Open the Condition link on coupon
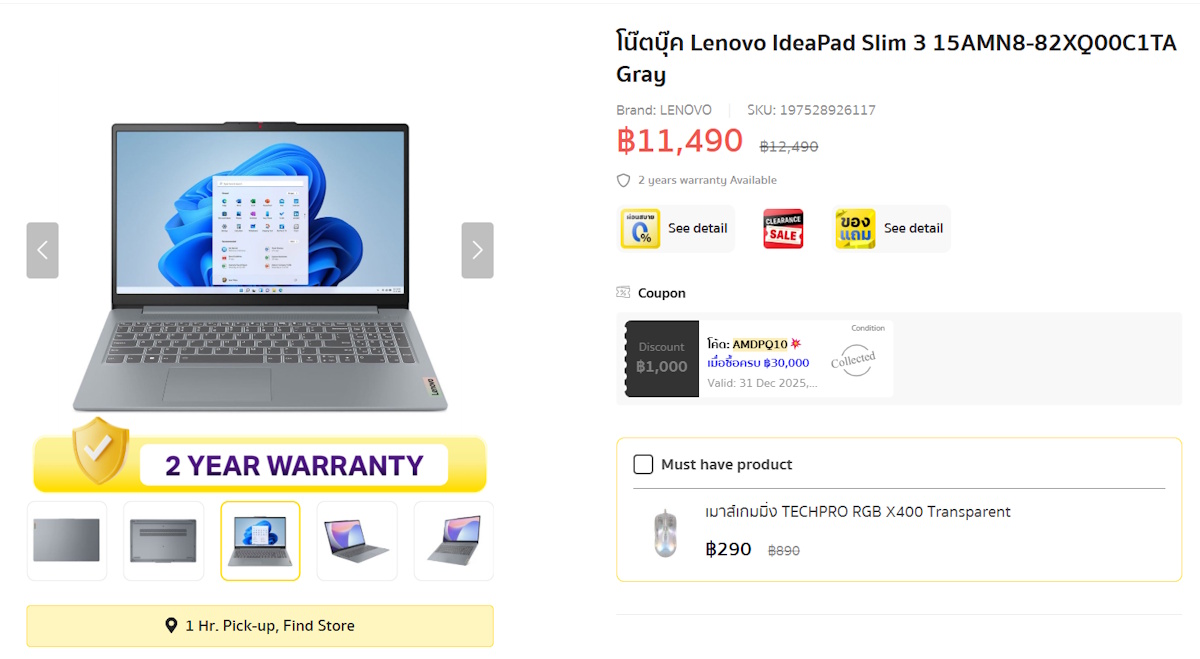The width and height of the screenshot is (1200, 659). (x=867, y=329)
